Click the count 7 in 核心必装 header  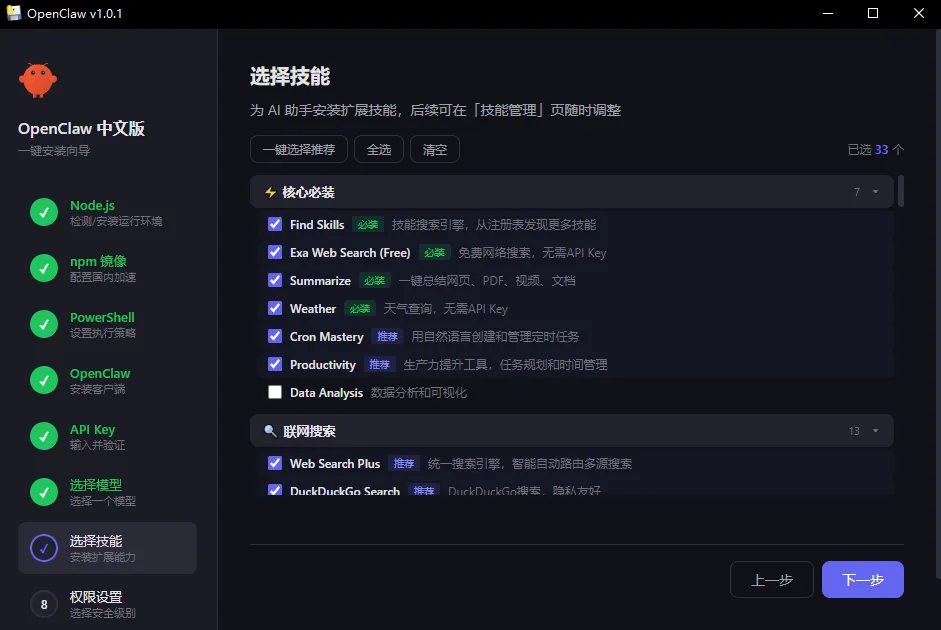point(857,192)
